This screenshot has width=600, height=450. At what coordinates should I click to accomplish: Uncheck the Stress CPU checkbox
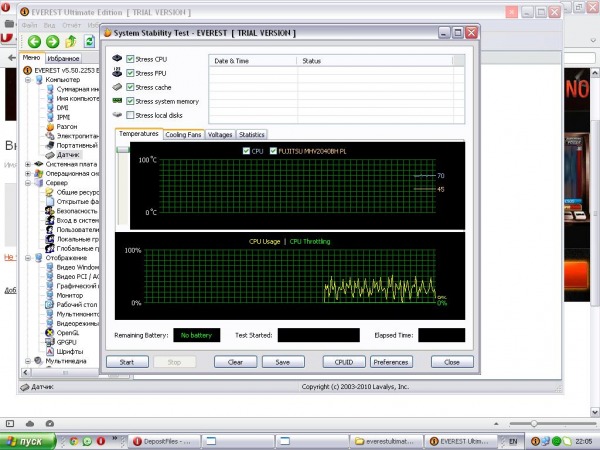point(130,59)
